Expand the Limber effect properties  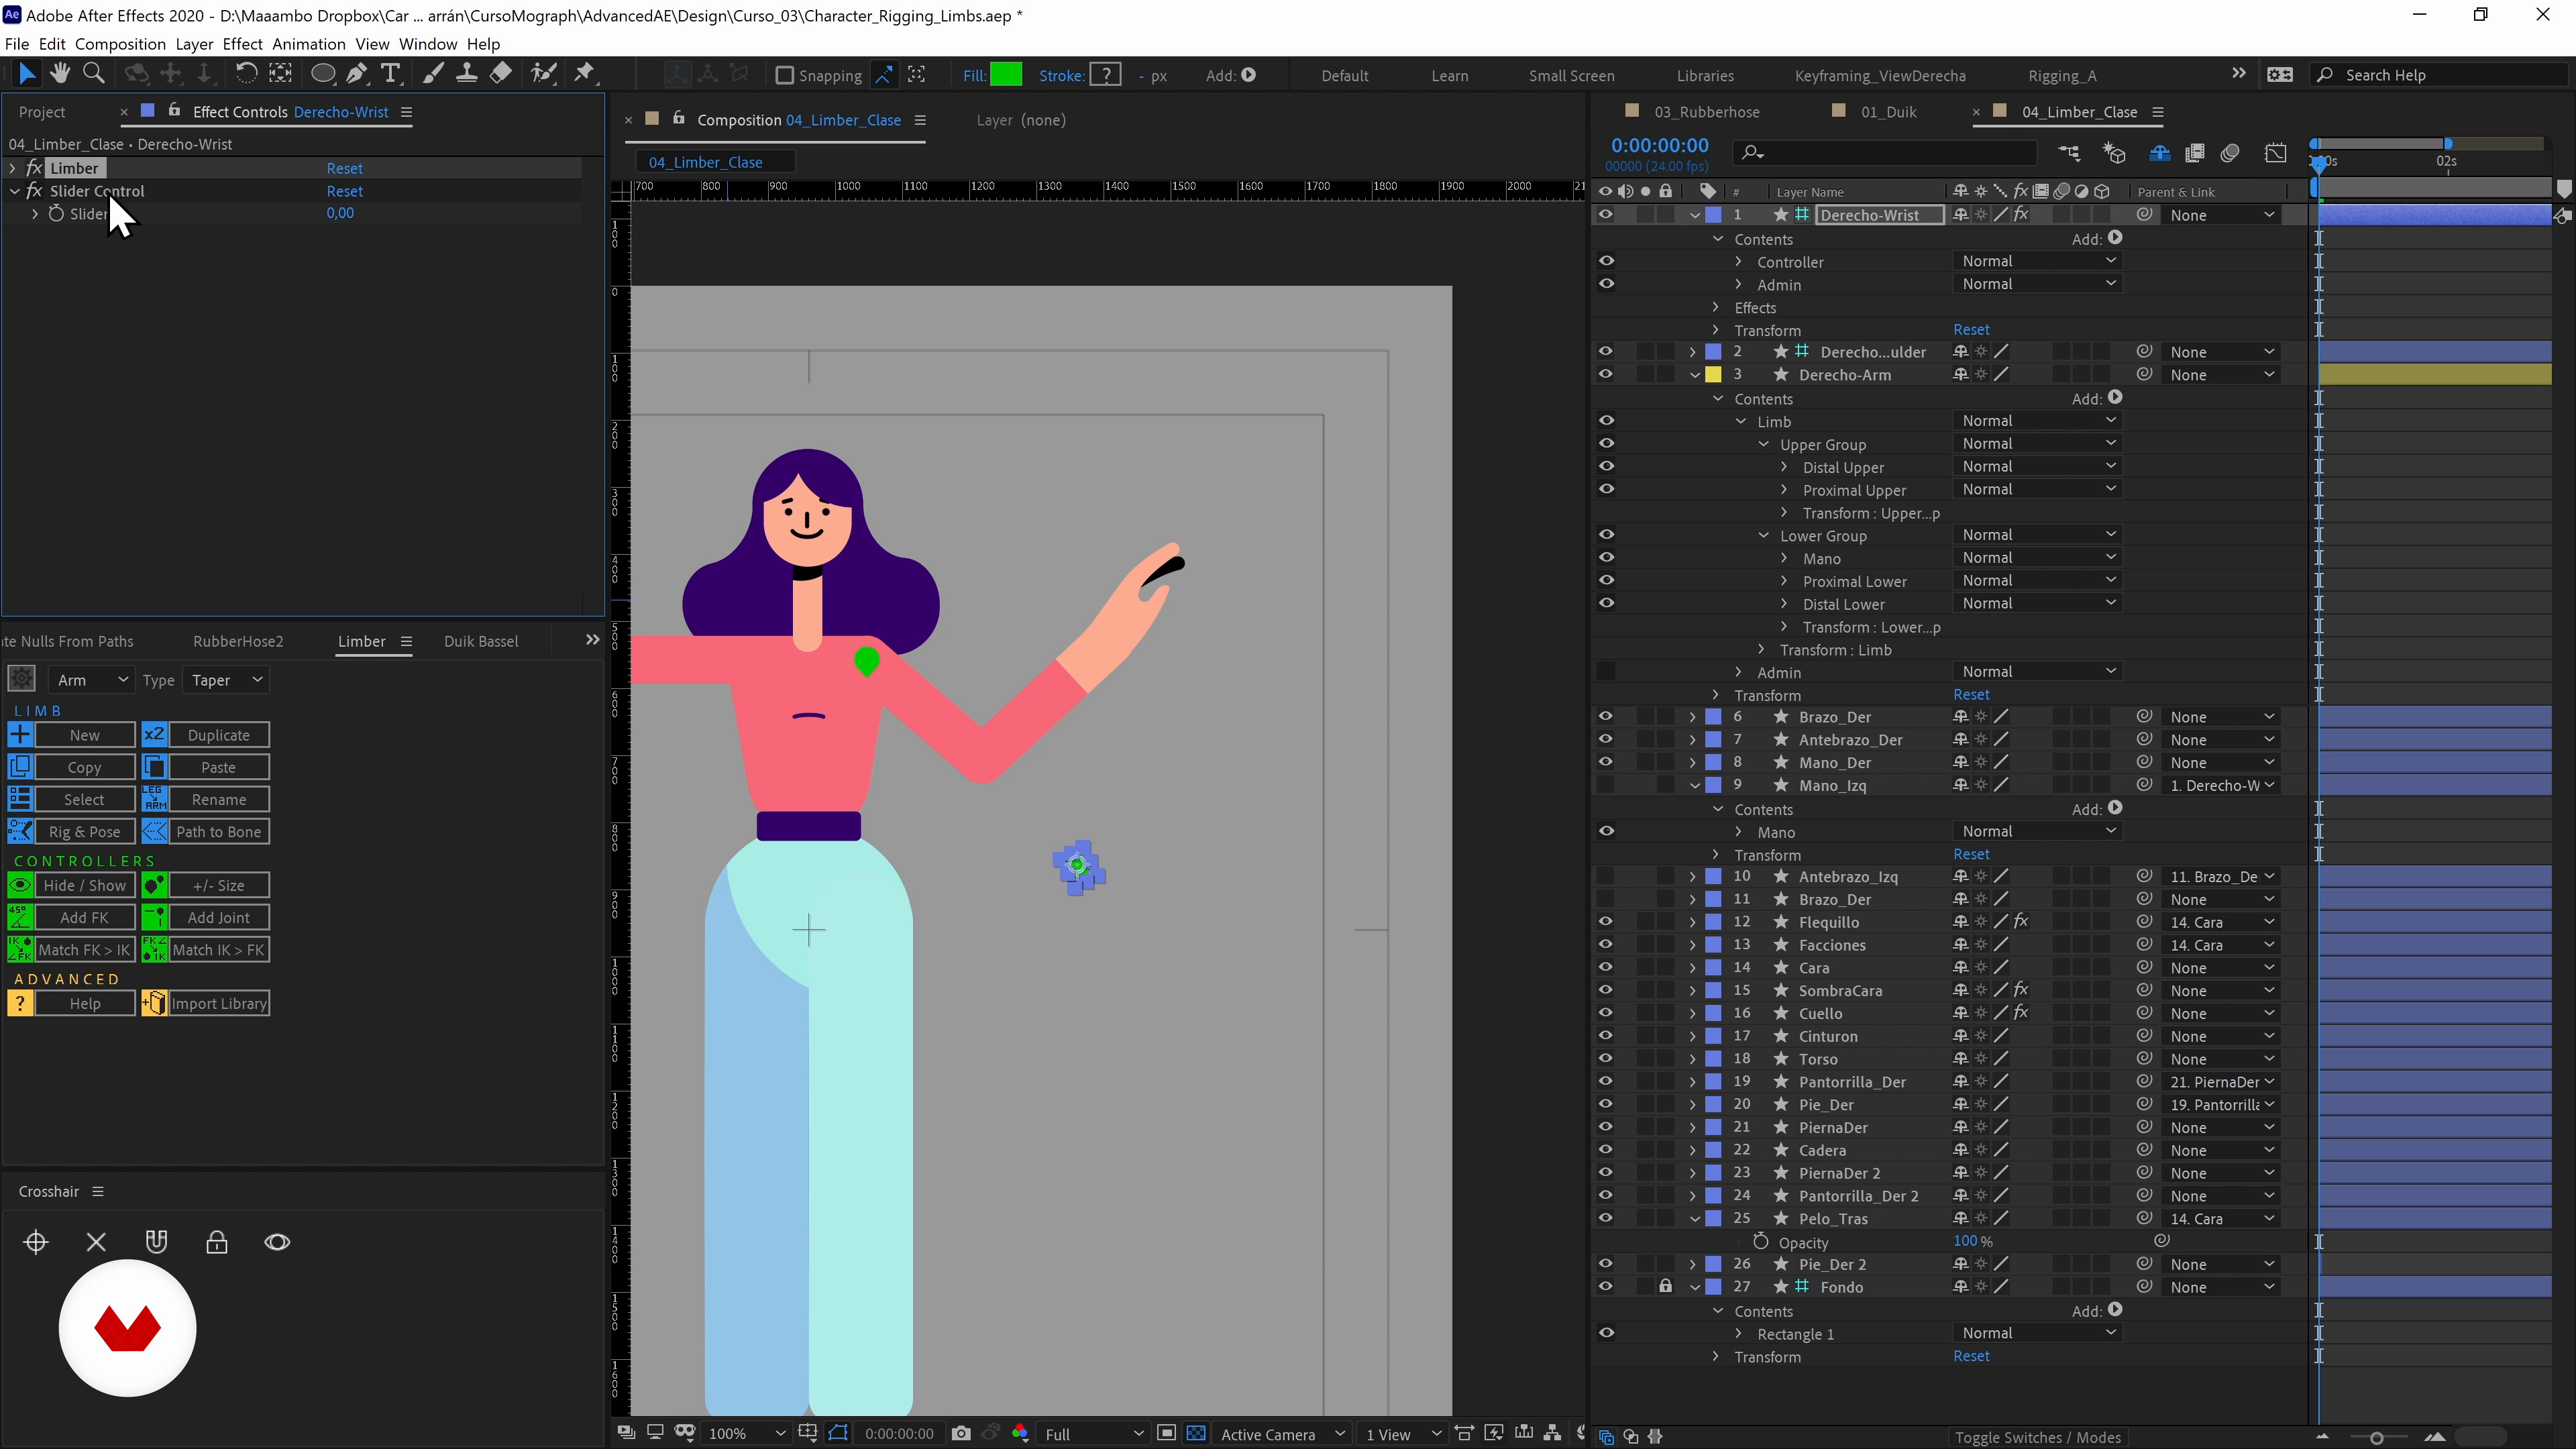tap(12, 168)
